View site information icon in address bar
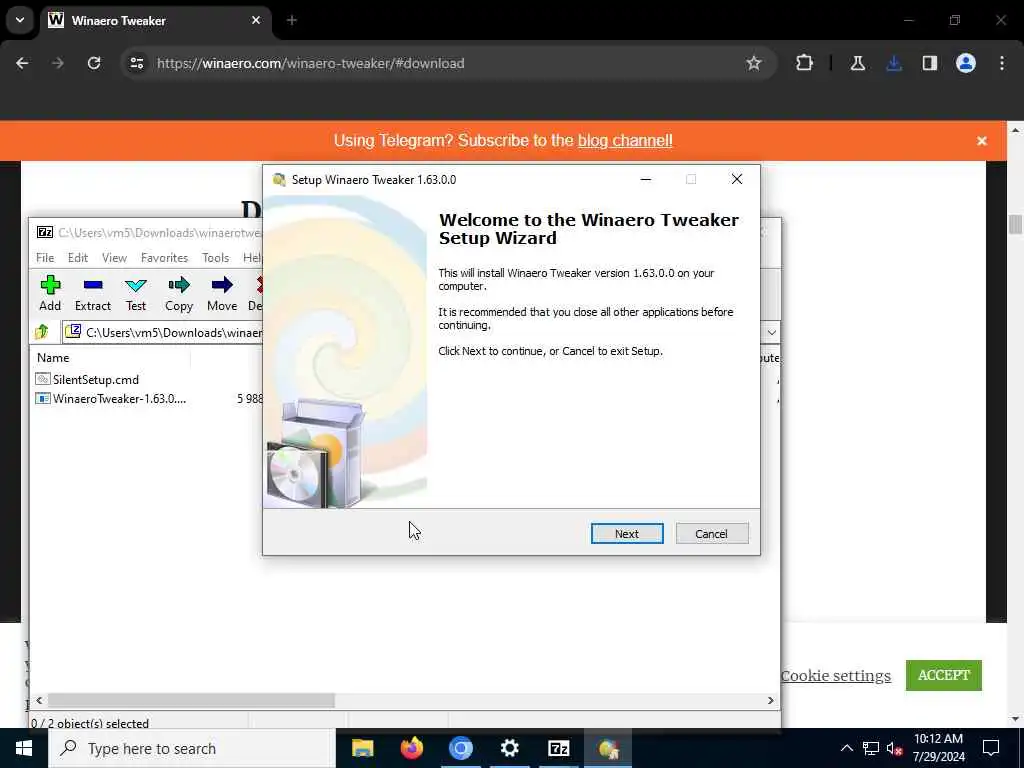The height and width of the screenshot is (768, 1024). pyautogui.click(x=136, y=63)
